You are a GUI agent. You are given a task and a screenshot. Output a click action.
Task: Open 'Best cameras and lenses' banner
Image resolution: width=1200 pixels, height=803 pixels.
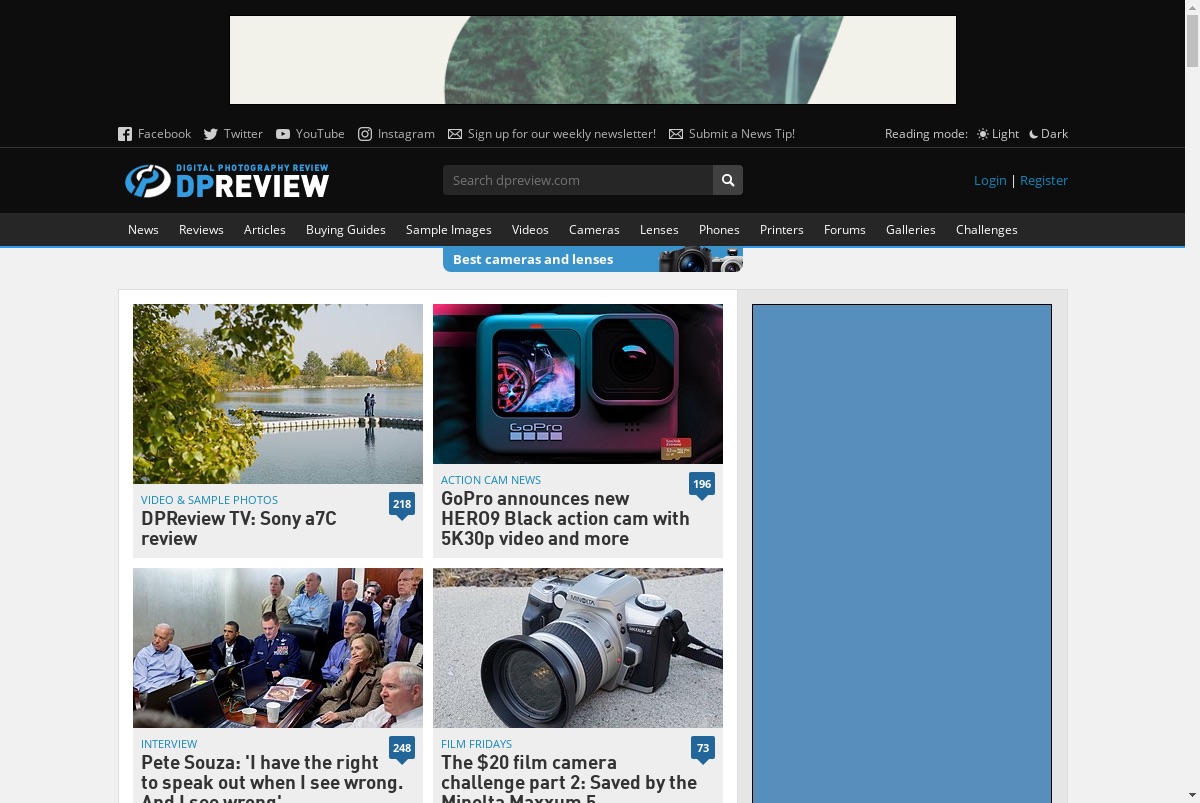click(593, 259)
